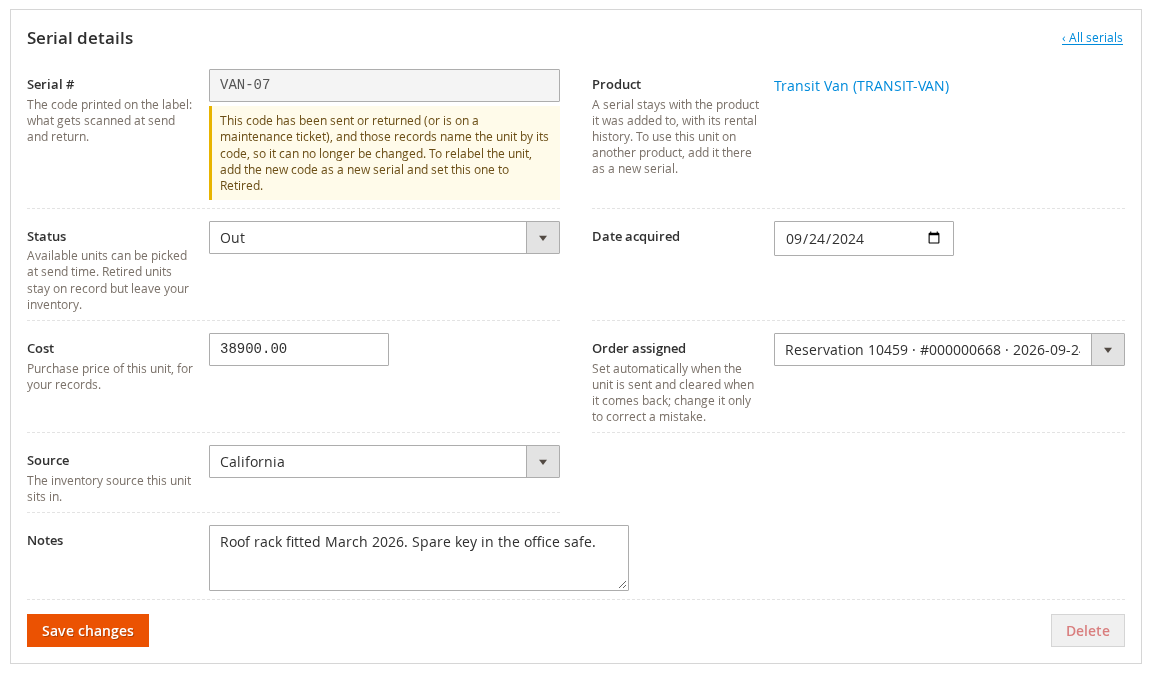Click the 'Product' field label
Image resolution: width=1152 pixels, height=675 pixels.
pos(616,84)
